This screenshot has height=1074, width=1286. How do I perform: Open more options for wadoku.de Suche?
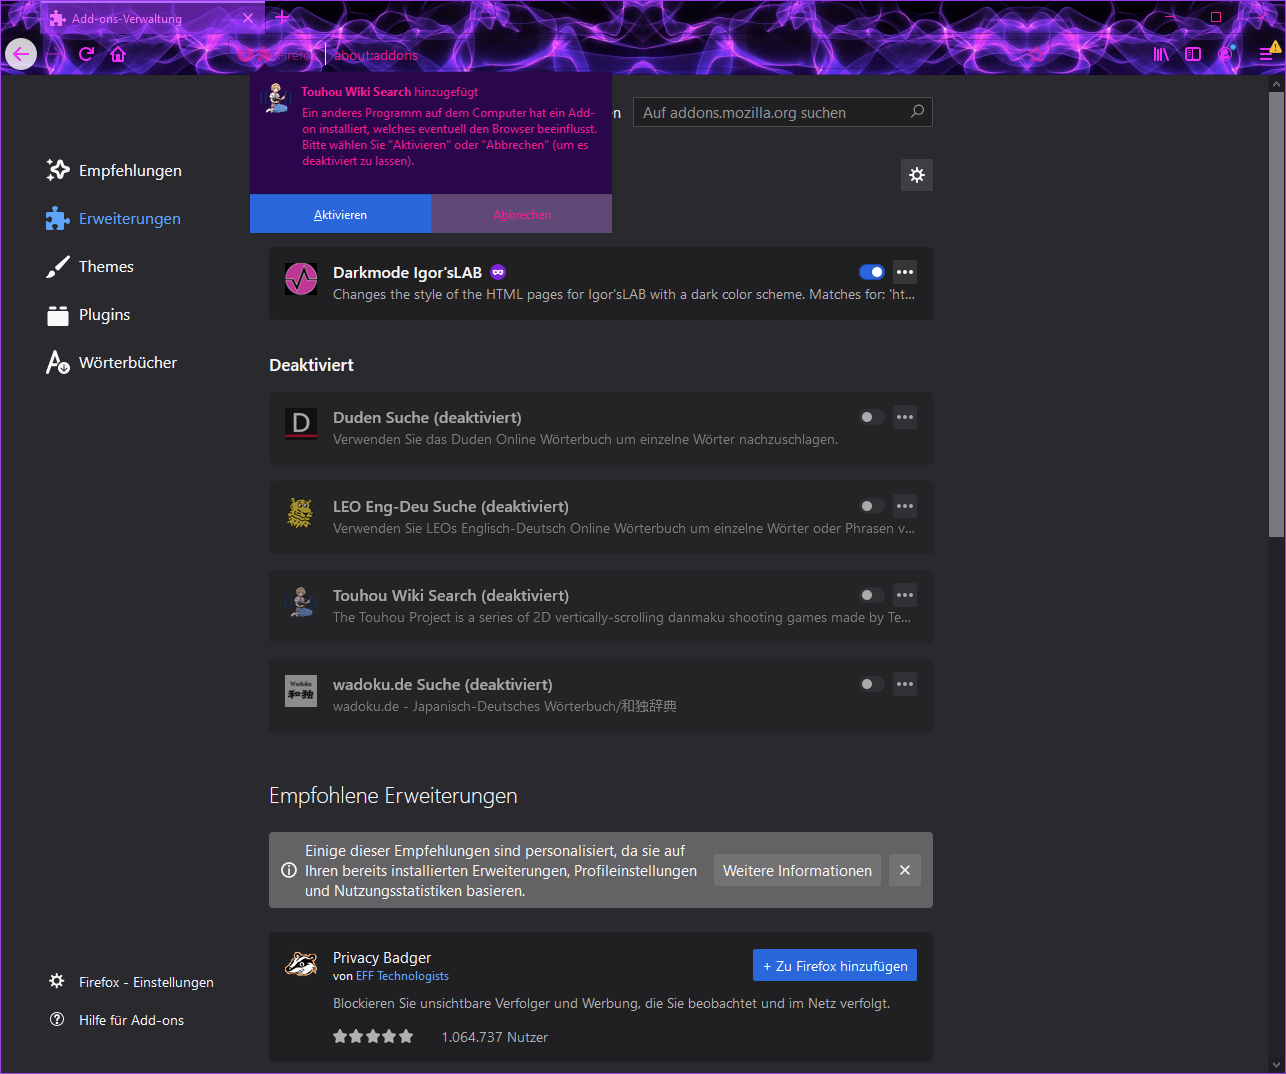[x=905, y=684]
